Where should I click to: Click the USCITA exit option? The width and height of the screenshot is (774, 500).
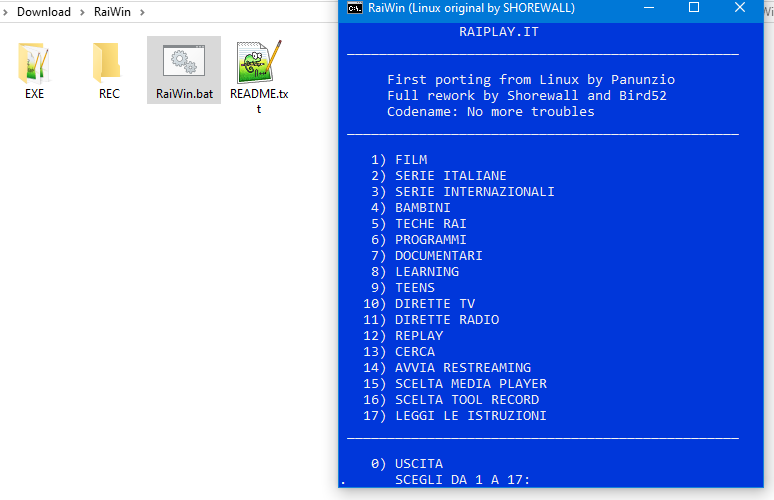pos(418,464)
